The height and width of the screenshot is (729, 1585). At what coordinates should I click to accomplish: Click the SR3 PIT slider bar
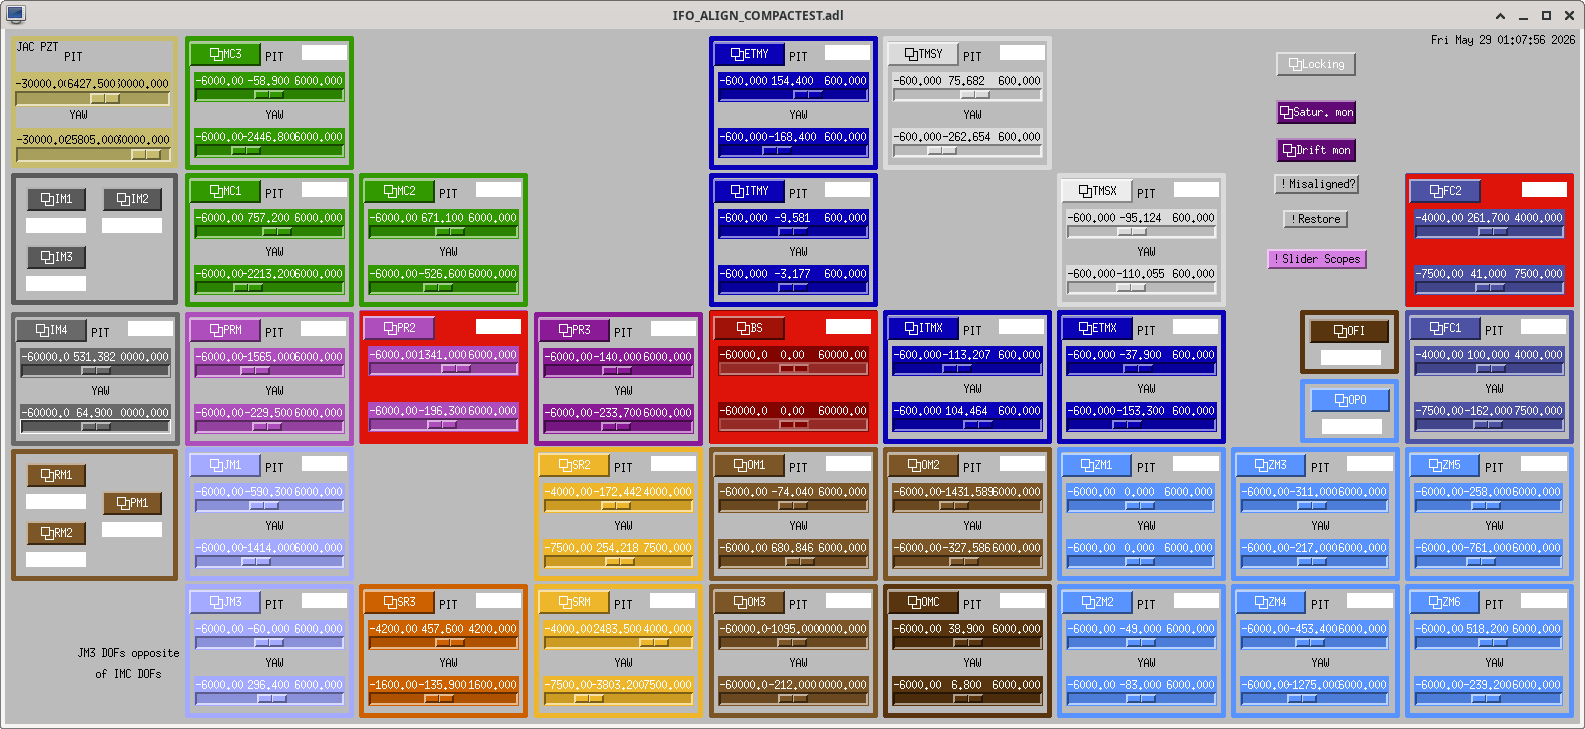[x=443, y=643]
